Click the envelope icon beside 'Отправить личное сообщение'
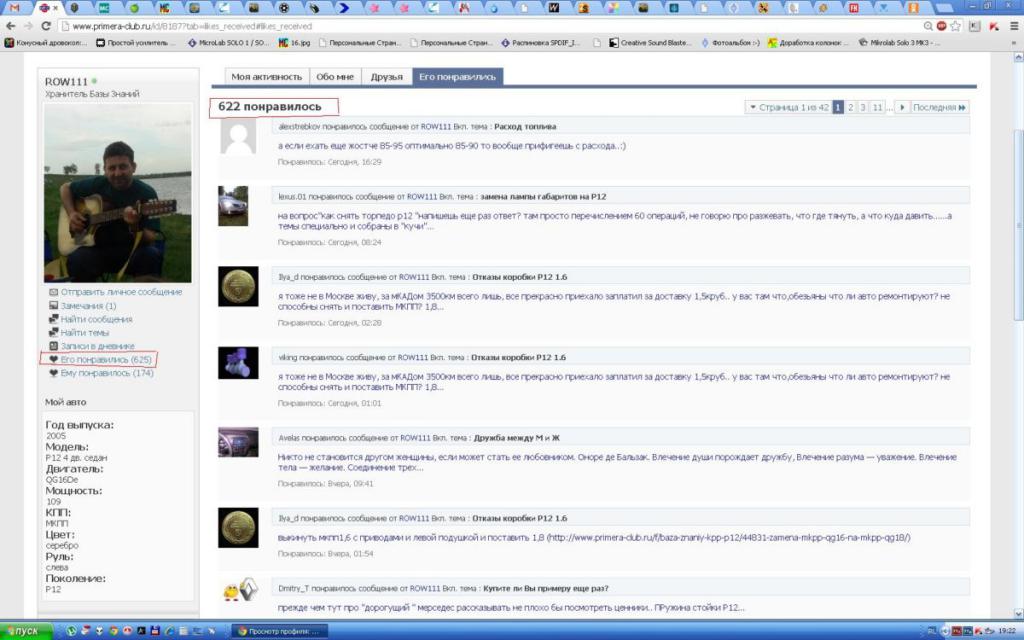The height and width of the screenshot is (640, 1024). click(54, 292)
